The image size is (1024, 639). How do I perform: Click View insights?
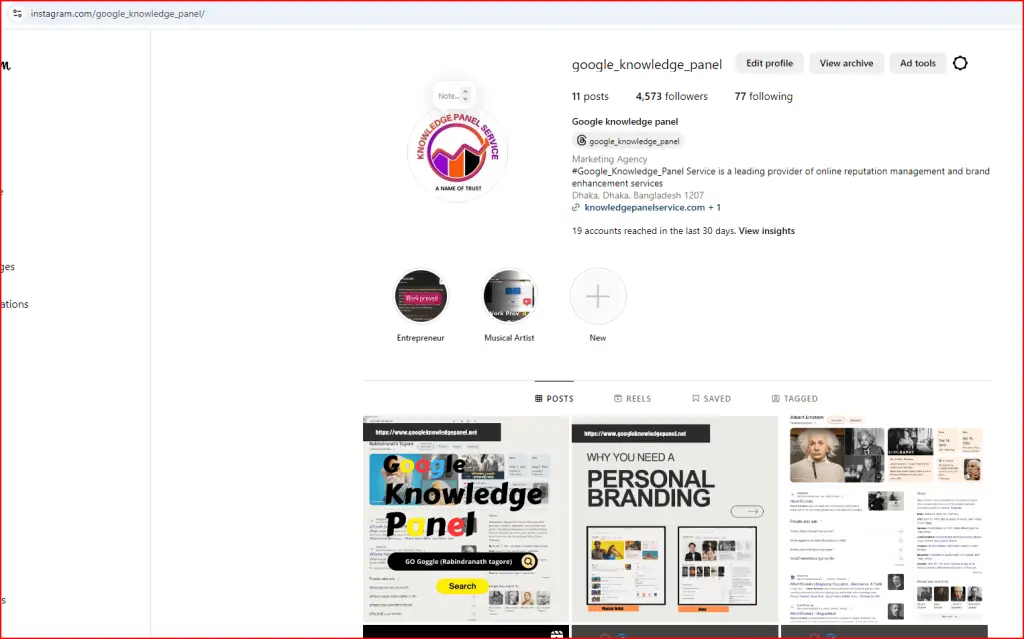[767, 231]
